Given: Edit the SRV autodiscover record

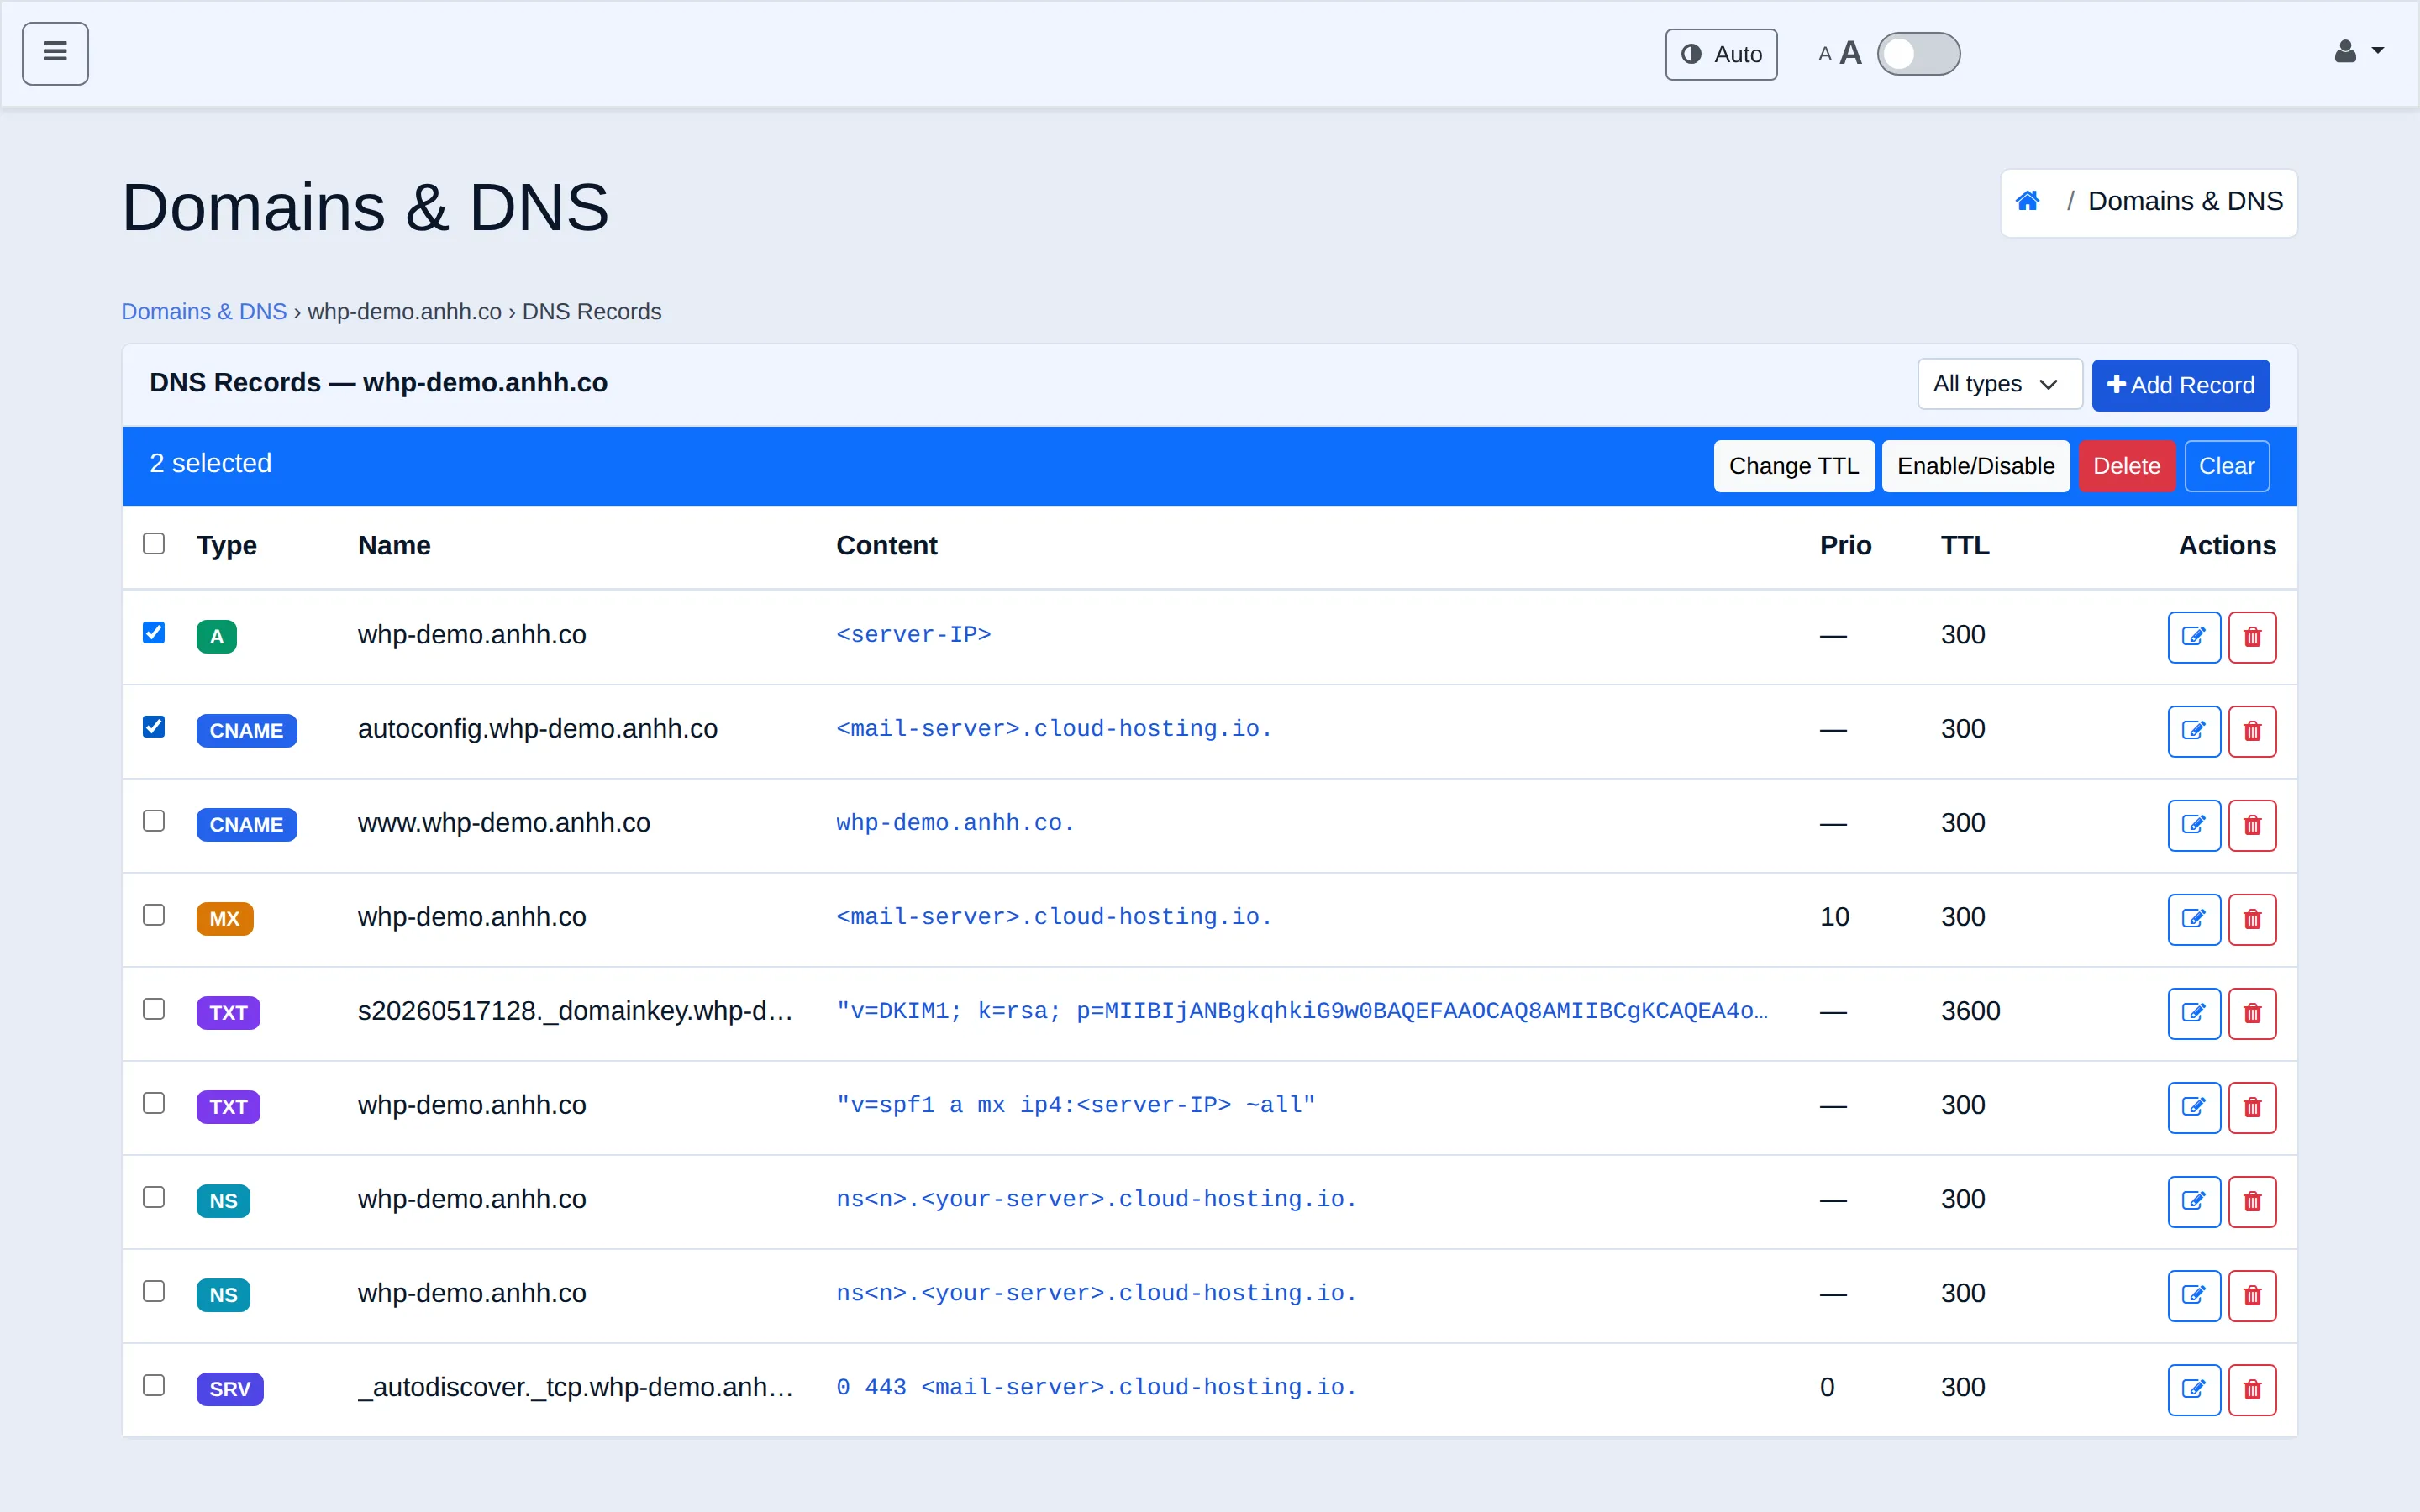Looking at the screenshot, I should pos(2194,1389).
